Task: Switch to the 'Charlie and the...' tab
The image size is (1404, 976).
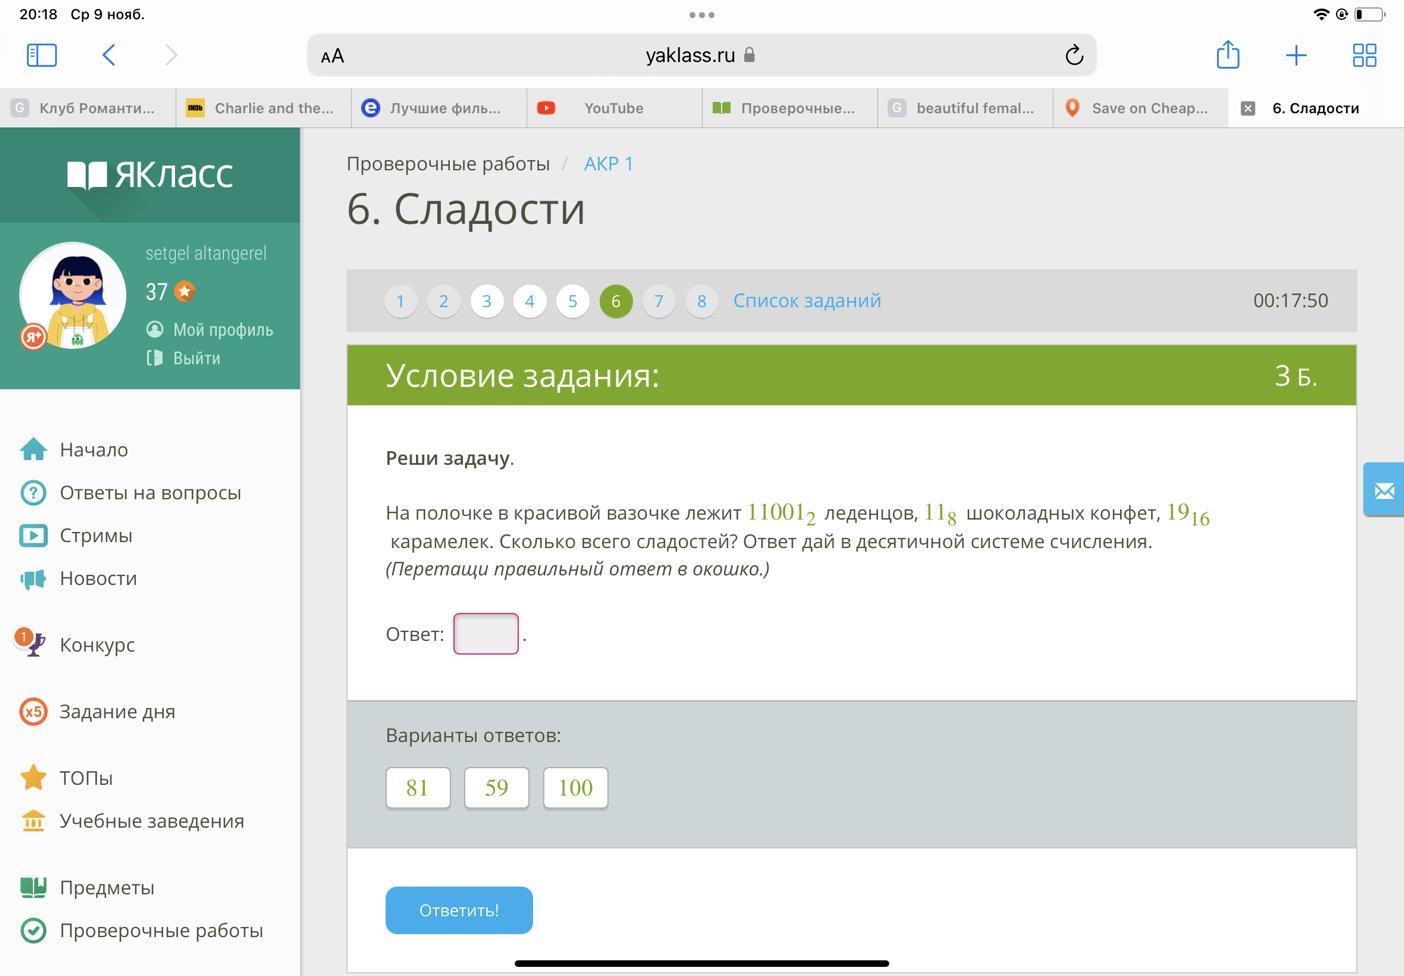Action: pyautogui.click(x=273, y=108)
